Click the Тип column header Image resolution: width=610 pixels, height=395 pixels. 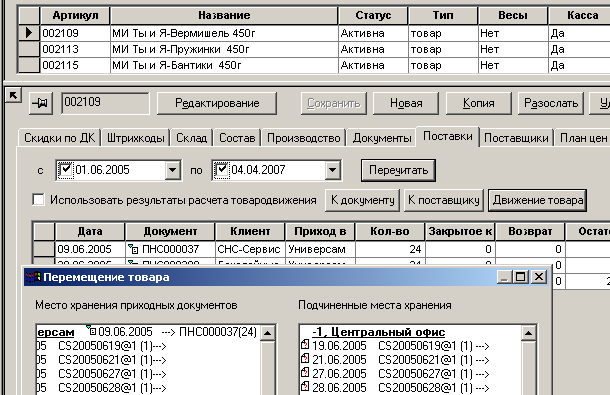pyautogui.click(x=443, y=15)
